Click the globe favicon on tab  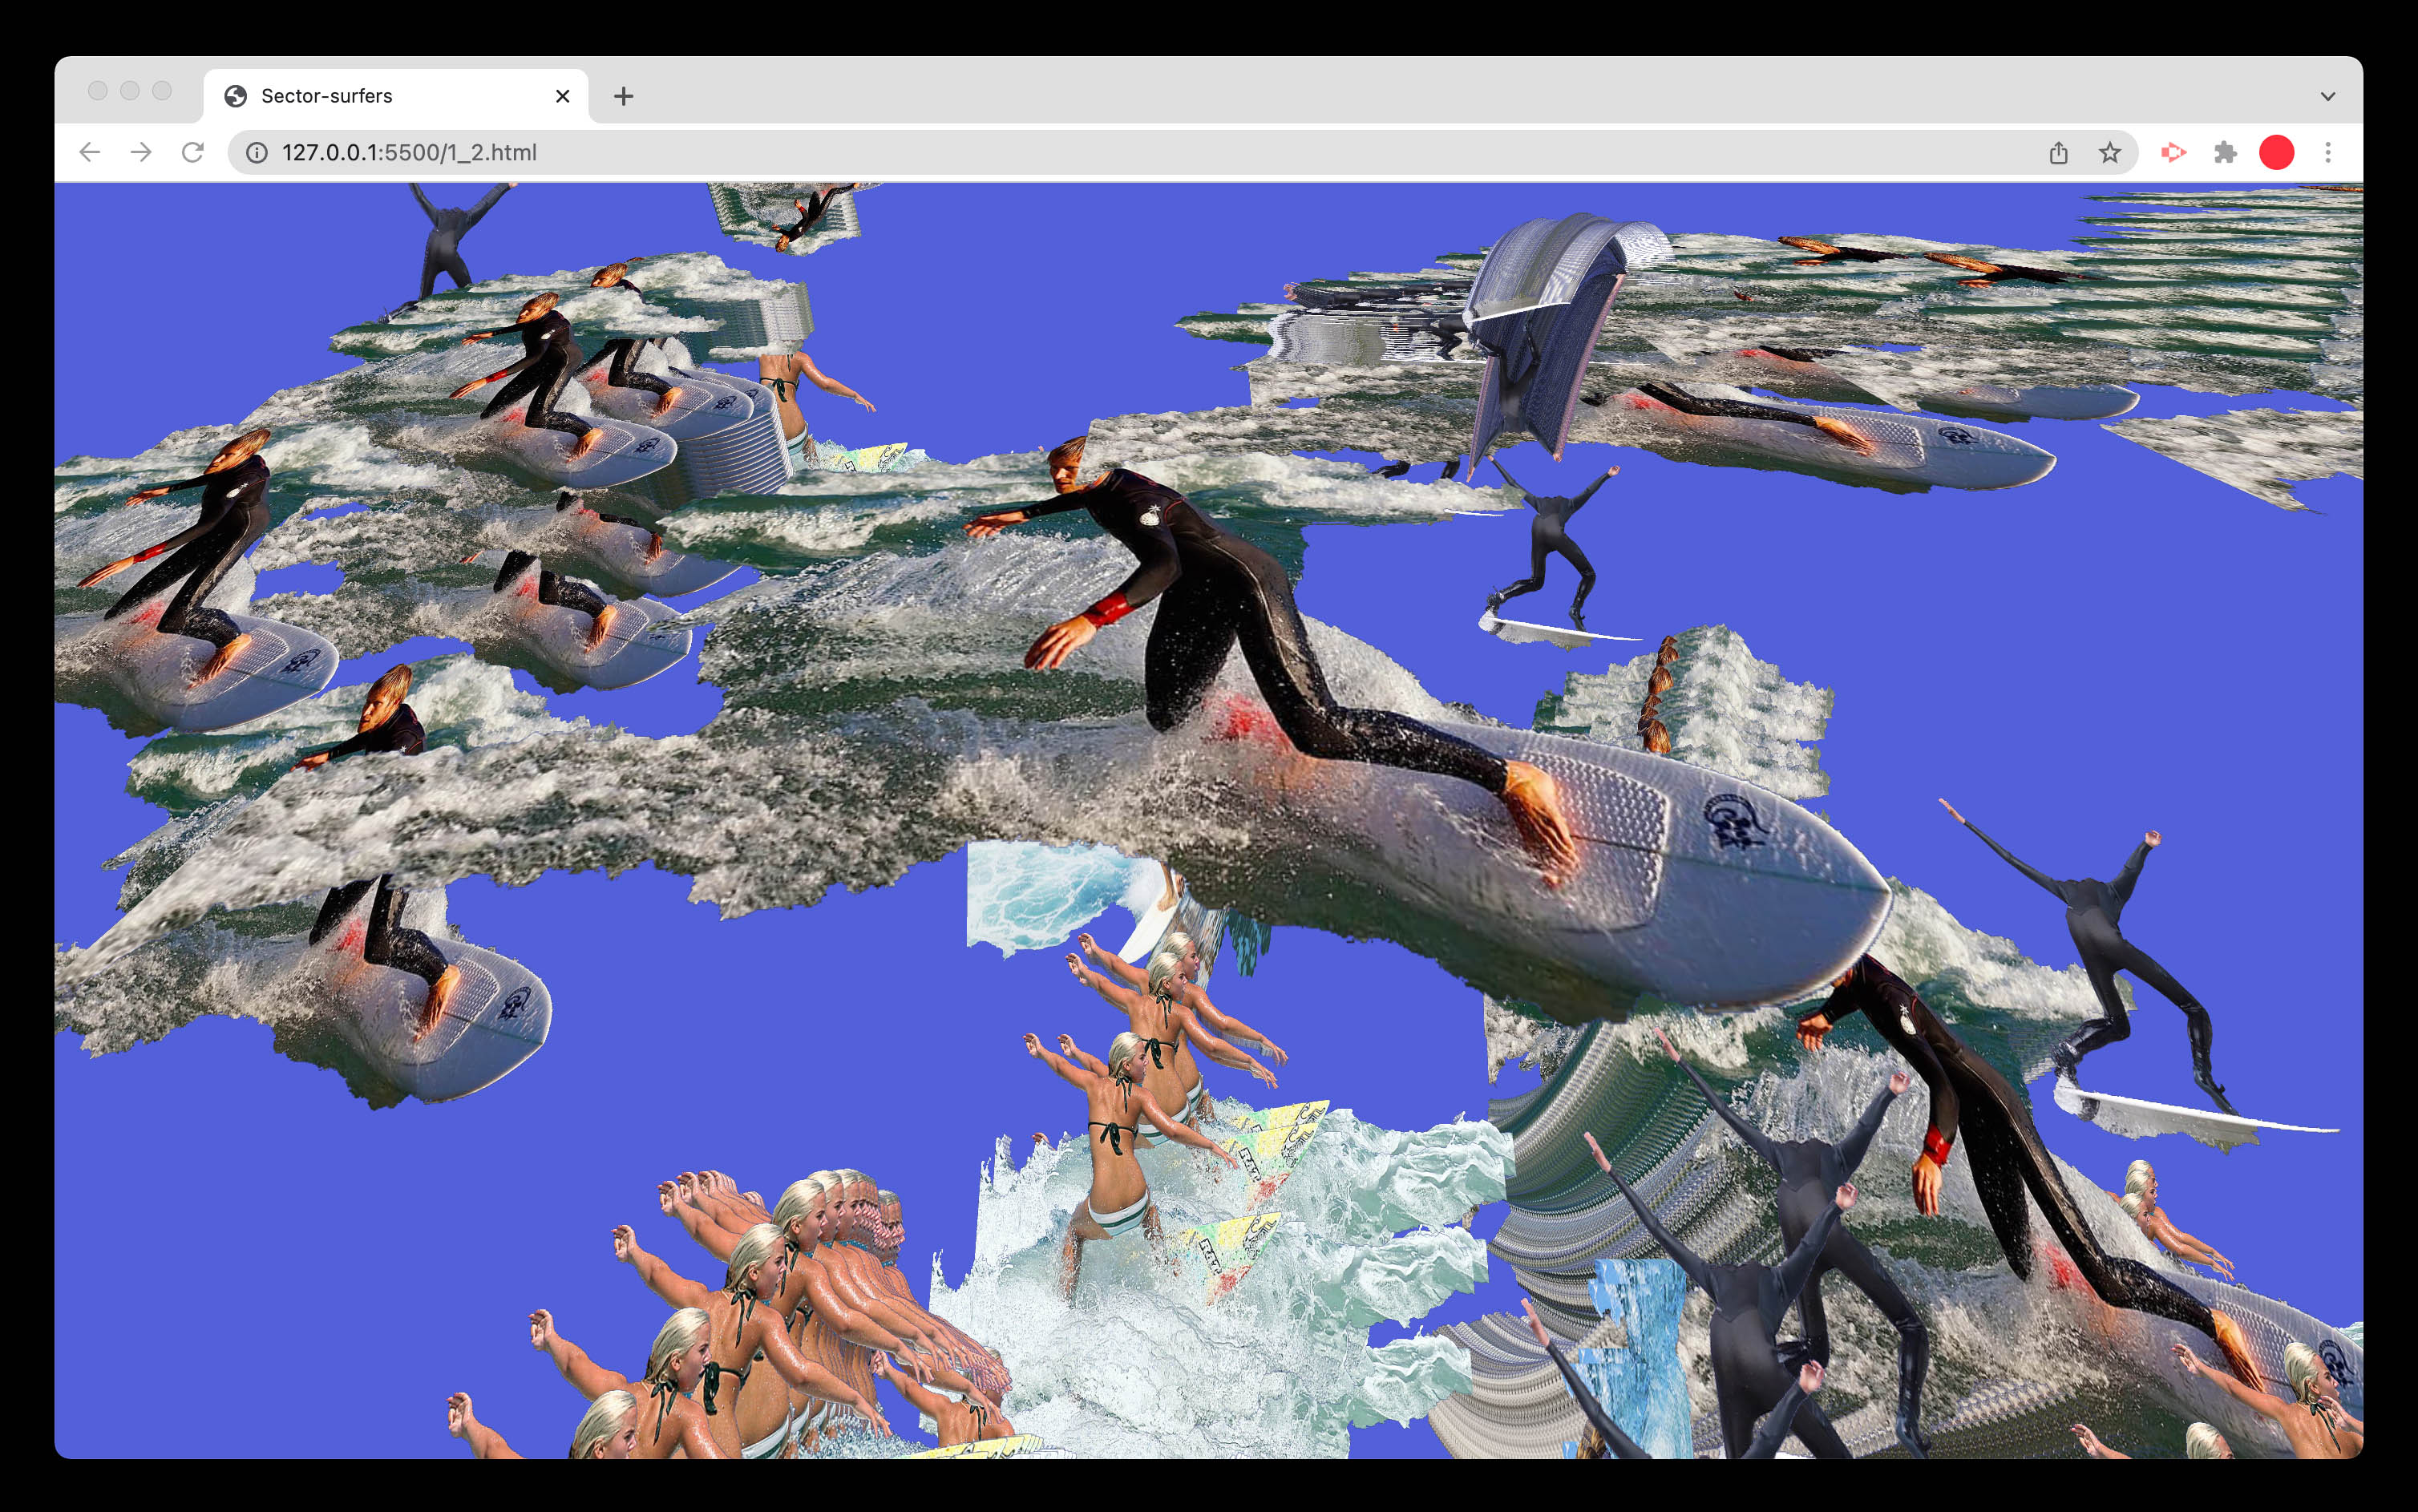click(236, 96)
